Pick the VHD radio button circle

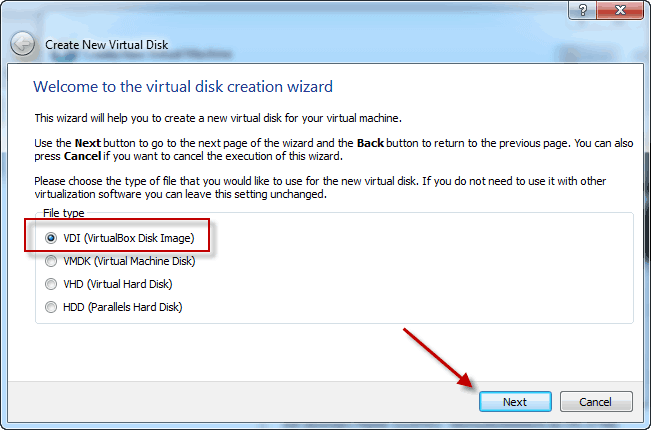pos(51,284)
